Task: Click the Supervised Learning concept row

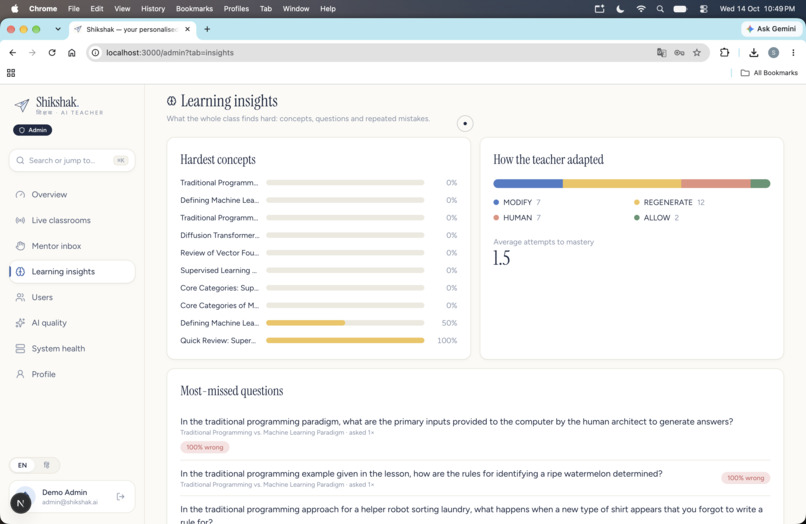Action: (x=318, y=270)
